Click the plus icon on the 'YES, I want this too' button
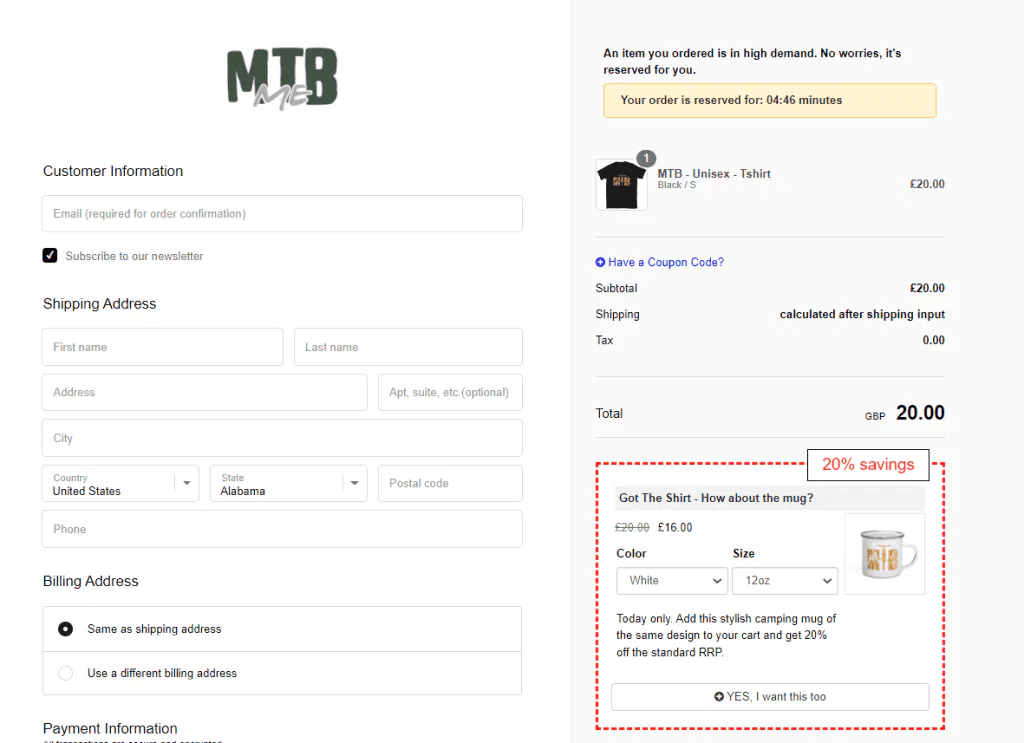The image size is (1024, 743). (720, 697)
